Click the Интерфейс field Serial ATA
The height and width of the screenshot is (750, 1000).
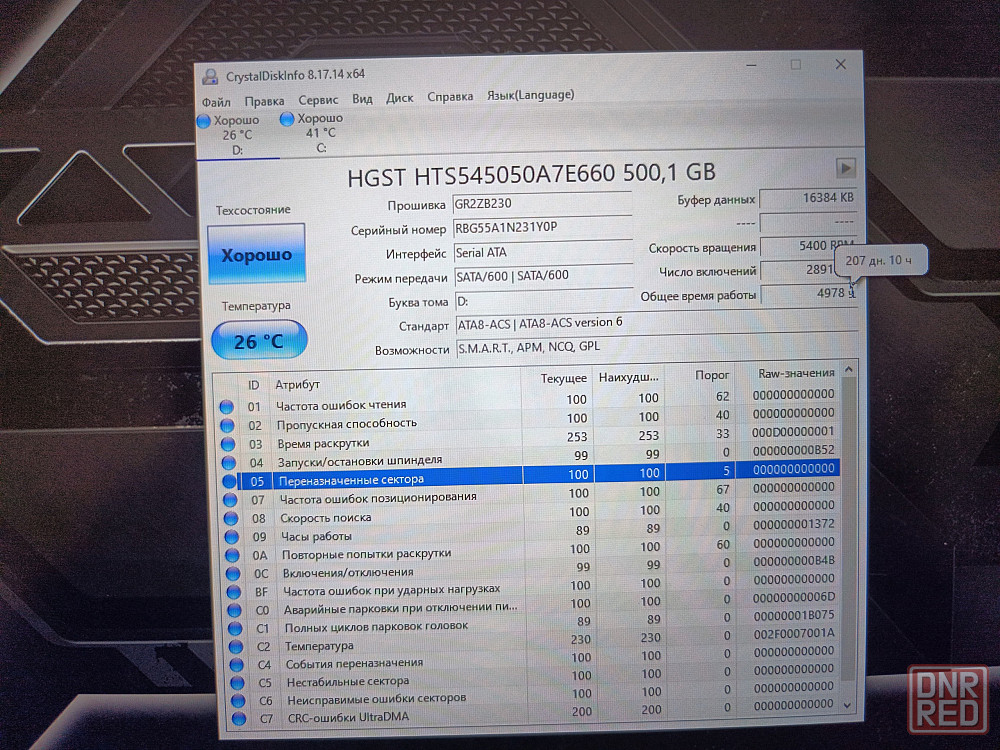(x=543, y=253)
